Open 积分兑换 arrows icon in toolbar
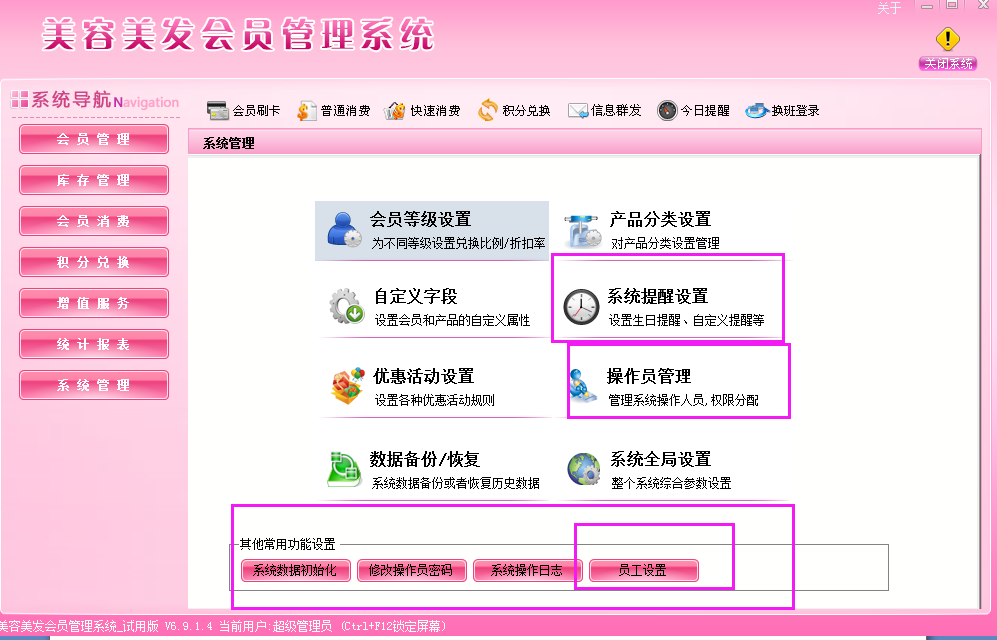 [488, 111]
